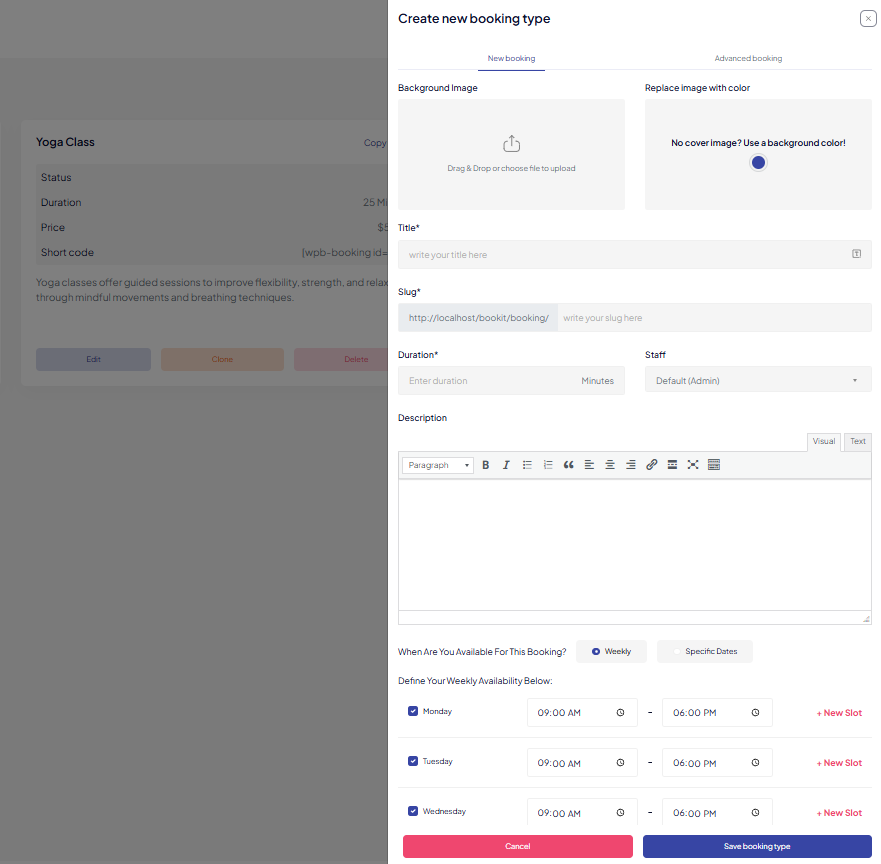Toggle the editor toolbar kitchen sink
The width and height of the screenshot is (881, 864).
(x=714, y=465)
